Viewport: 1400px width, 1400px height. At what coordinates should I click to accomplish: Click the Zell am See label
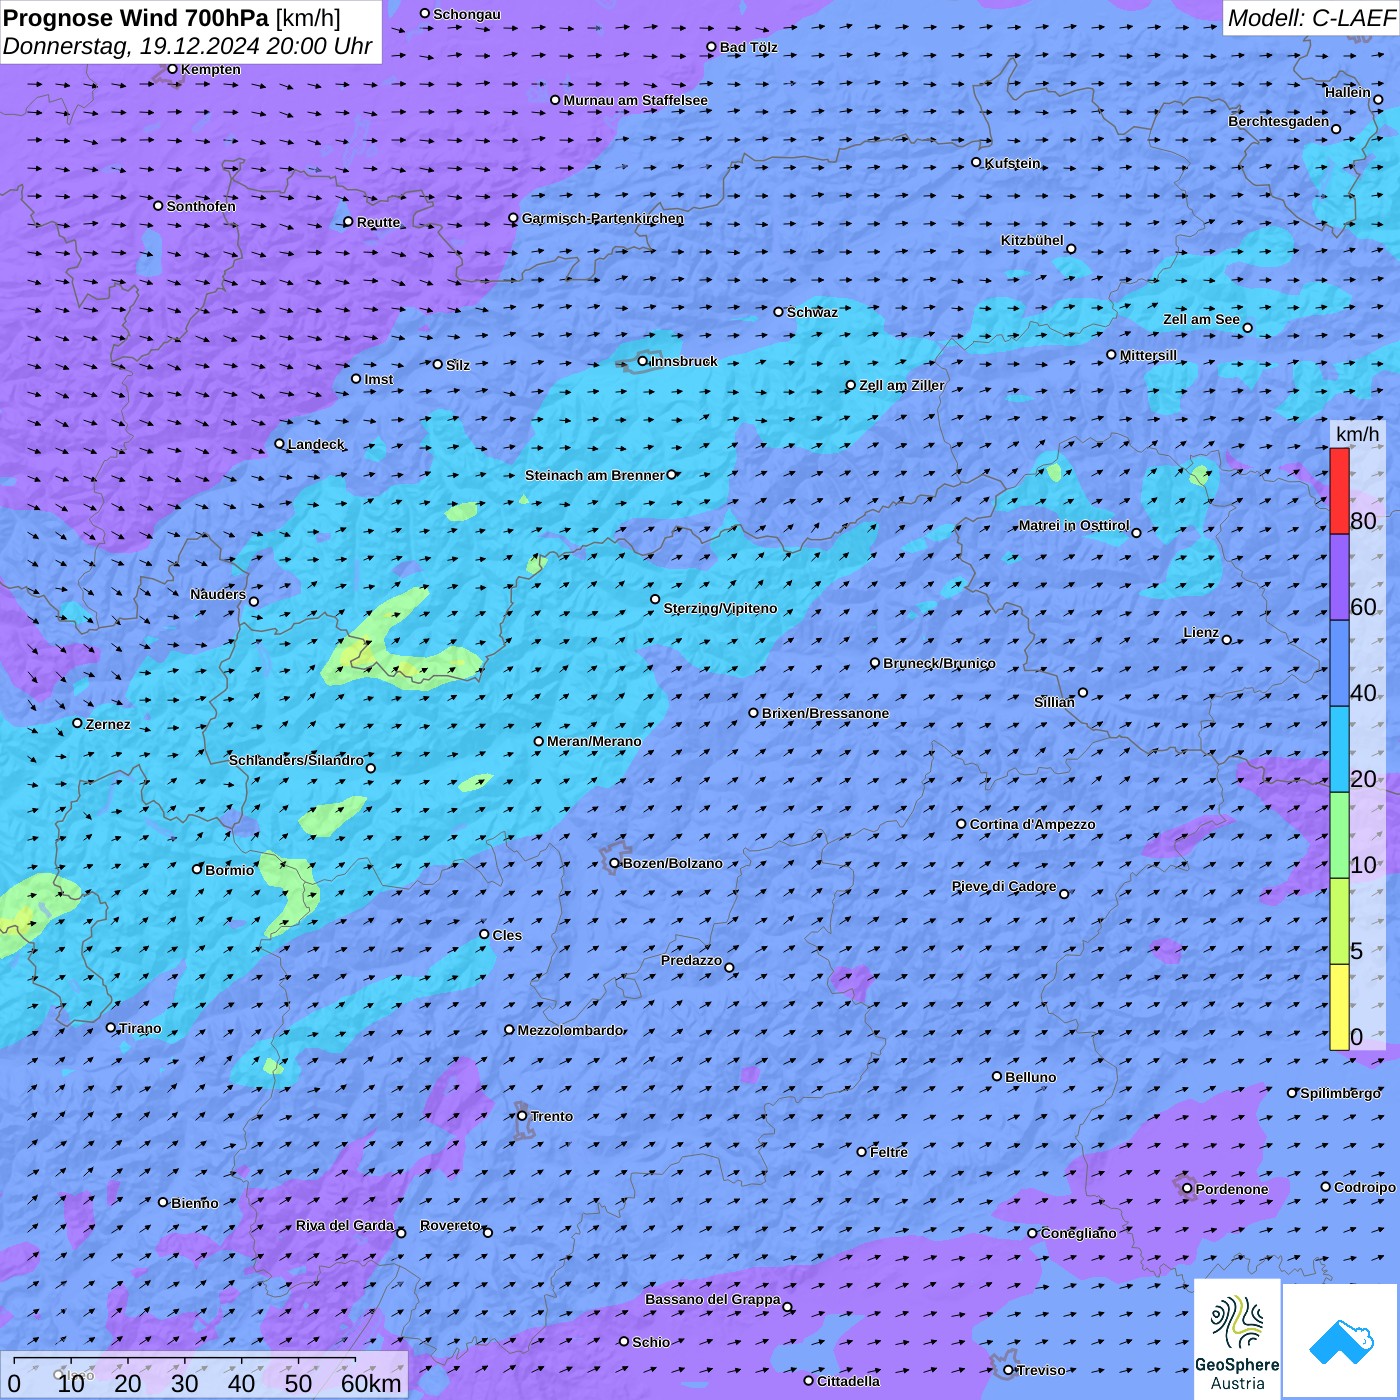pos(1201,319)
